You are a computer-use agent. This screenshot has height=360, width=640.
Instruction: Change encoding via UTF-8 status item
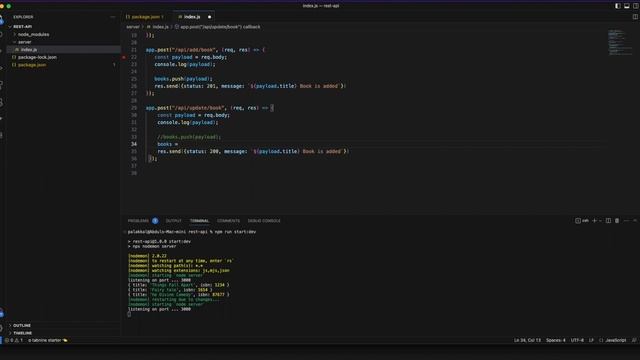pos(577,340)
